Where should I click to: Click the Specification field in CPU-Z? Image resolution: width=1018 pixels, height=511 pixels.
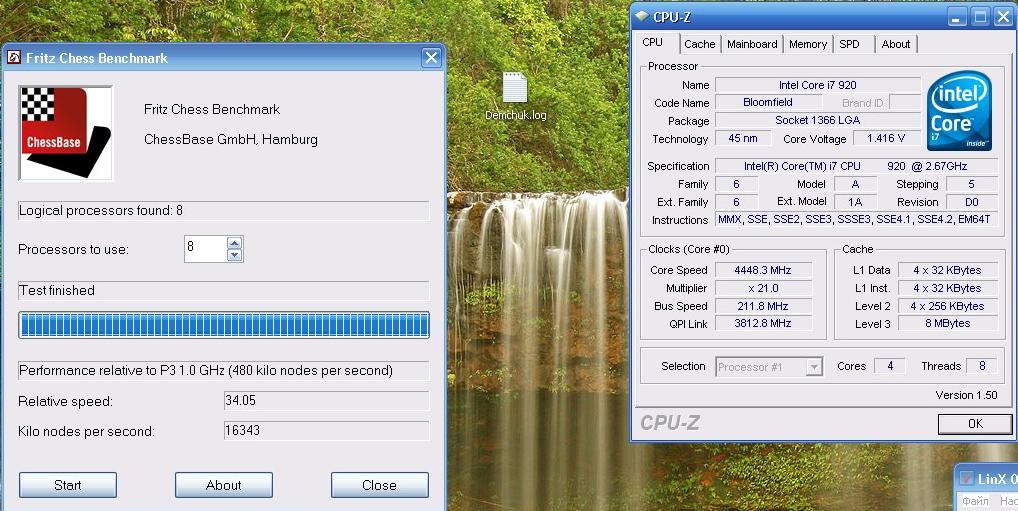point(856,166)
